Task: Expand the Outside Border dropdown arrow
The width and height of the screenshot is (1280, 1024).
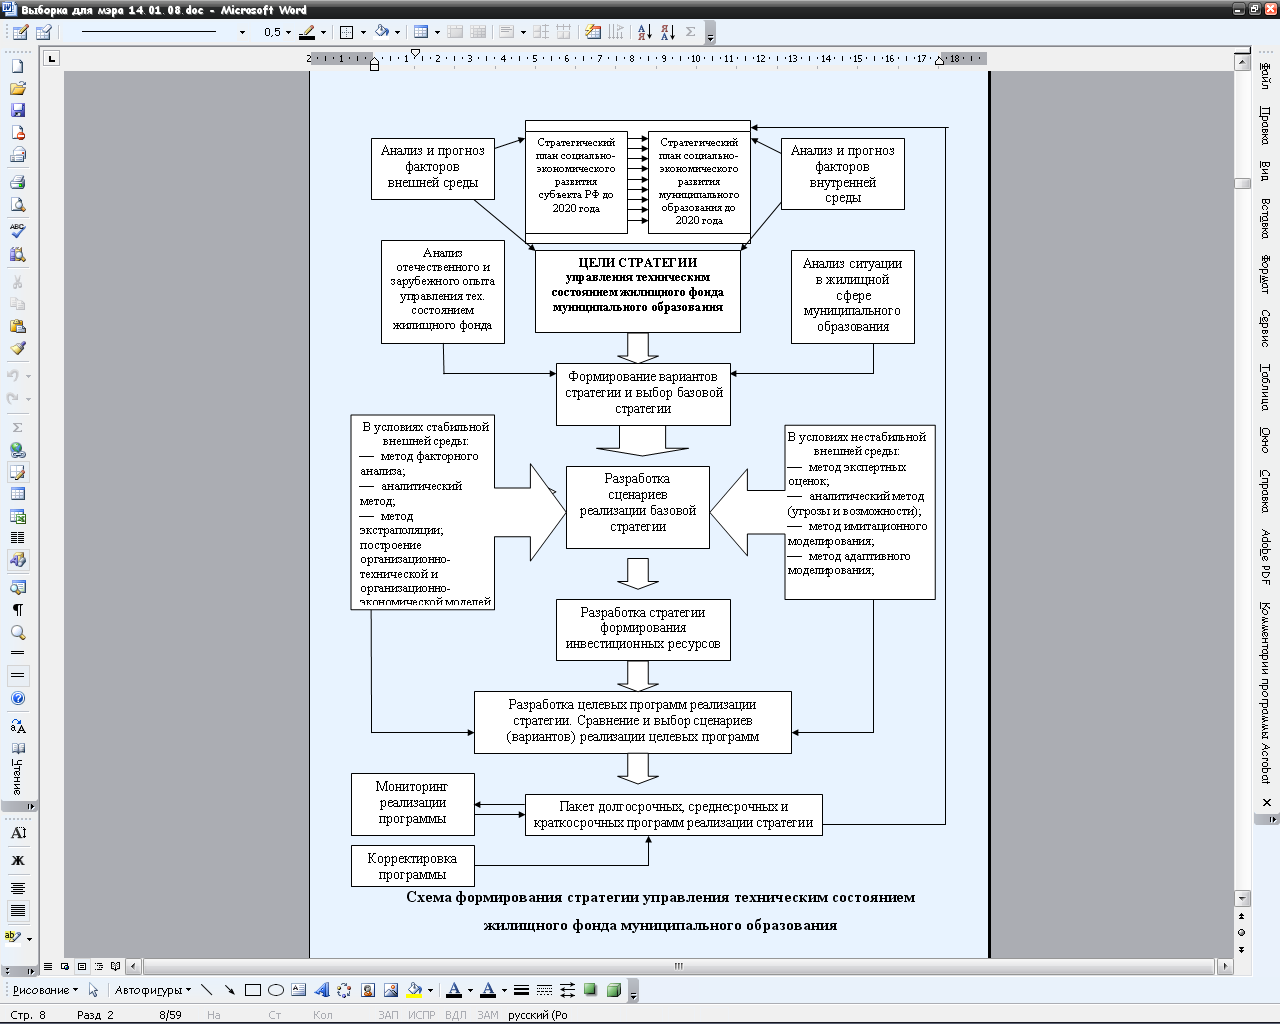Action: pyautogui.click(x=362, y=32)
